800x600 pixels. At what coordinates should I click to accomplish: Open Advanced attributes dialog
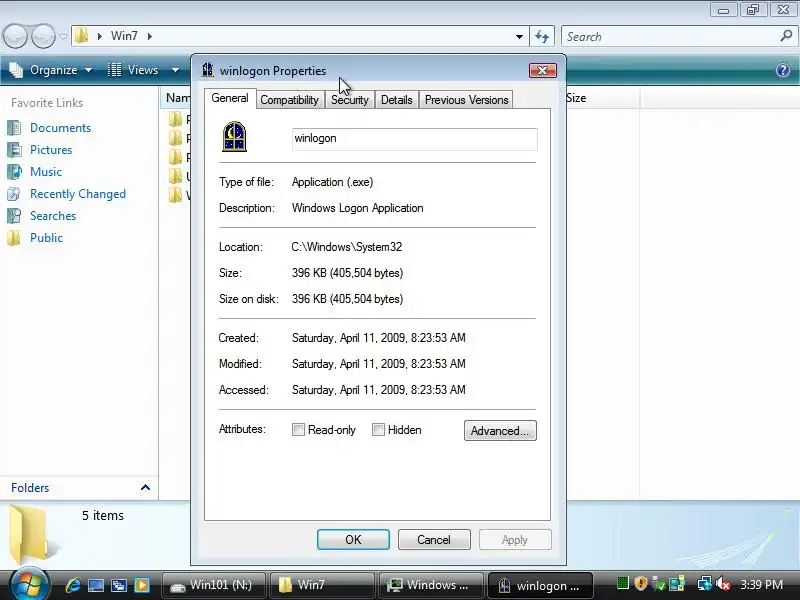click(500, 431)
